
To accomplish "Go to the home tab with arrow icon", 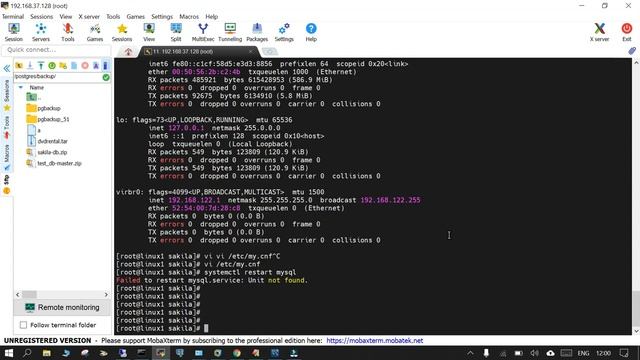I will (x=128, y=52).
